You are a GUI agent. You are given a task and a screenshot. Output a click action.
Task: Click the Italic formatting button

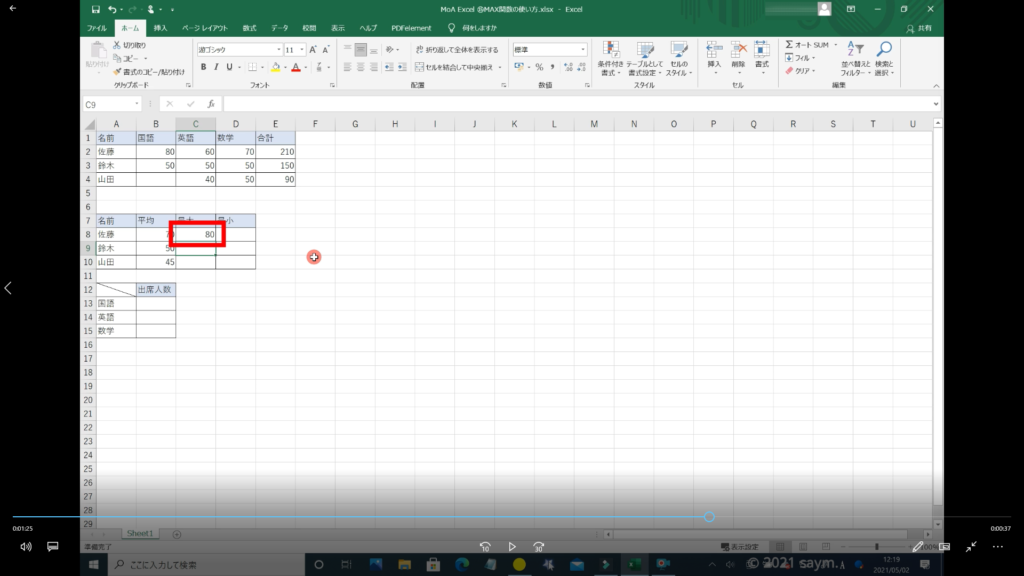tap(216, 67)
